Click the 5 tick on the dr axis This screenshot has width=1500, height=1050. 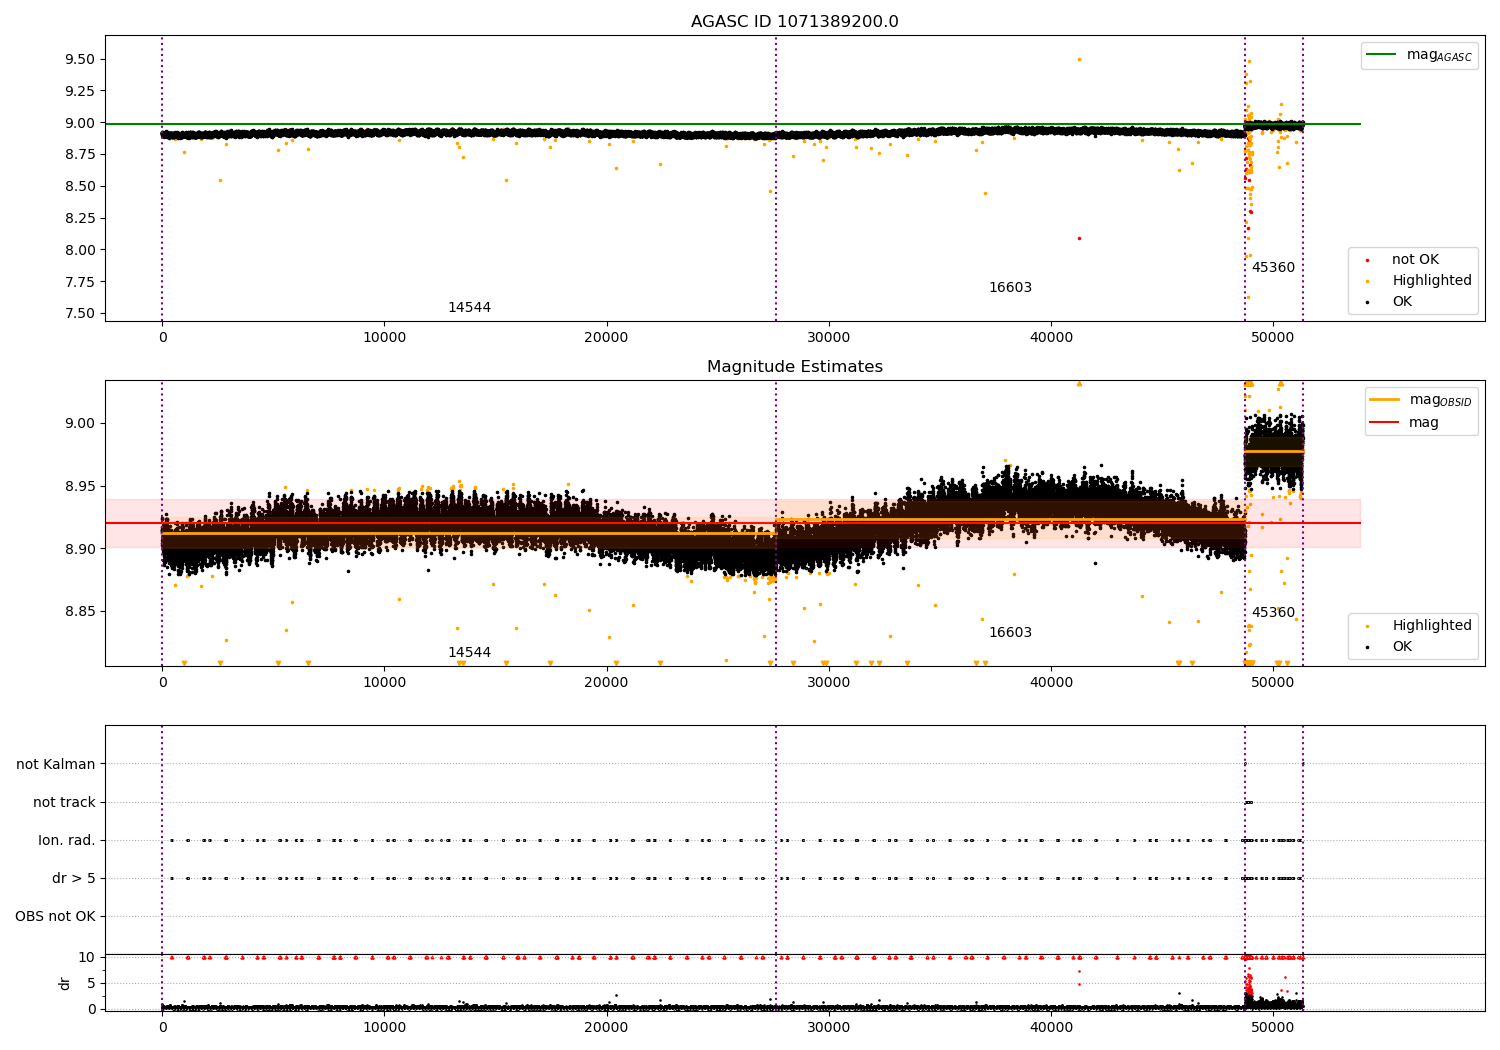(91, 984)
